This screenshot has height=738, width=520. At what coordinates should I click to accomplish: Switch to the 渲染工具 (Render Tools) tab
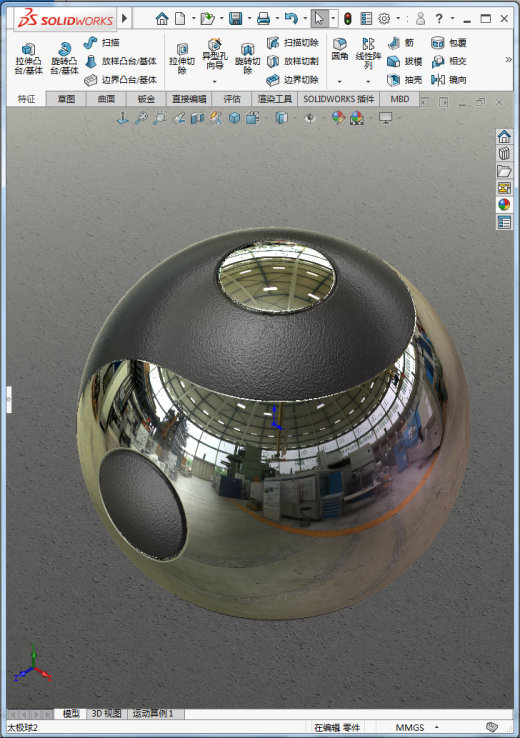click(x=275, y=99)
